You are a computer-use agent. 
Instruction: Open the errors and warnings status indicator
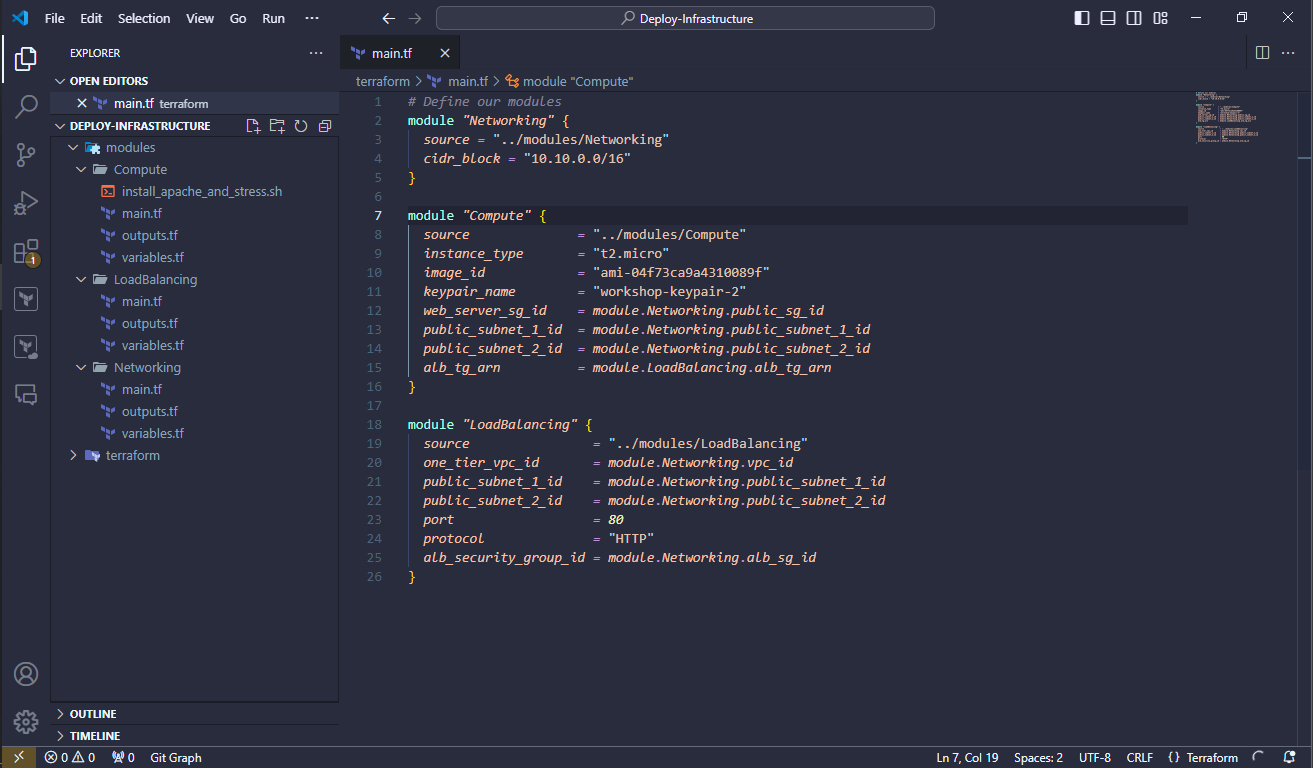[70, 757]
